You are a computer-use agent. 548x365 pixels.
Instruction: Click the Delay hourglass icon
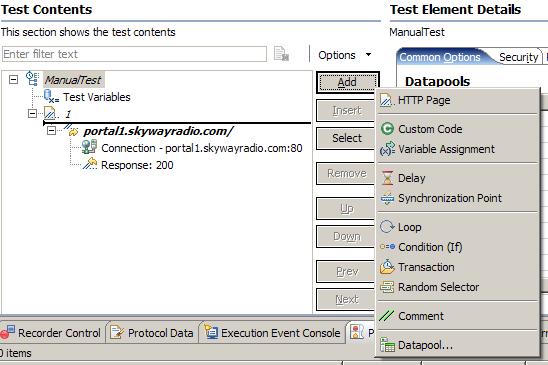click(x=387, y=178)
